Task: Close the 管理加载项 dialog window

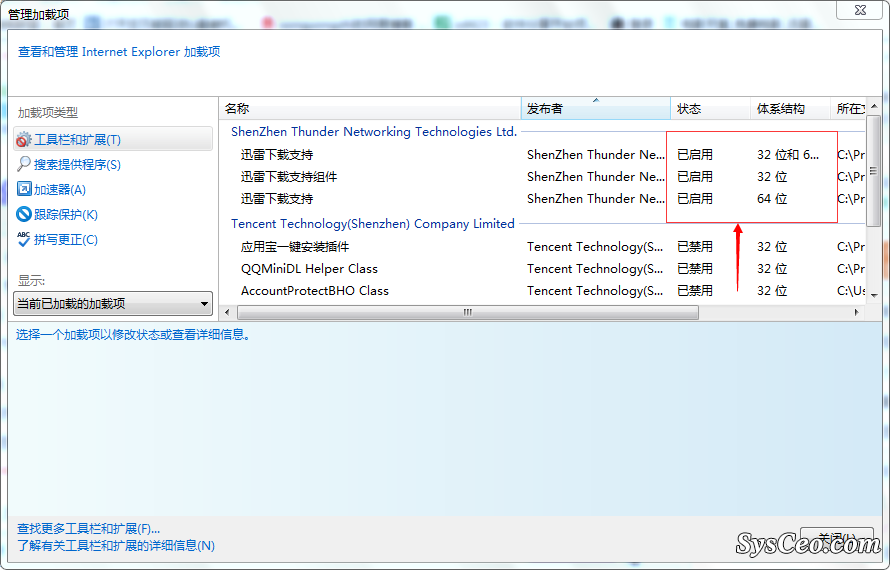Action: pyautogui.click(x=860, y=10)
